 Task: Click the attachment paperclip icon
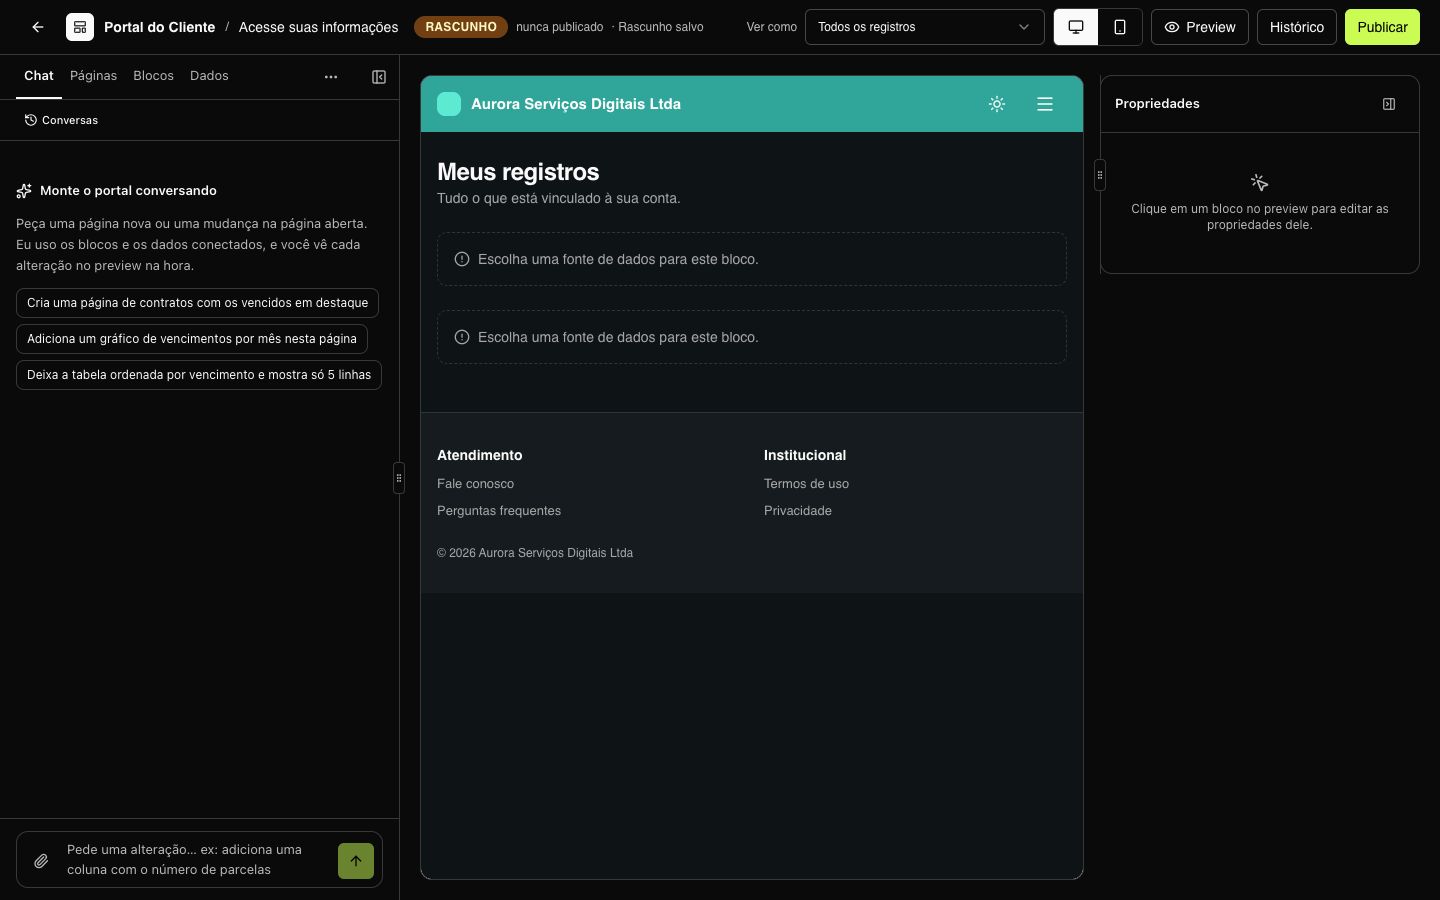41,861
